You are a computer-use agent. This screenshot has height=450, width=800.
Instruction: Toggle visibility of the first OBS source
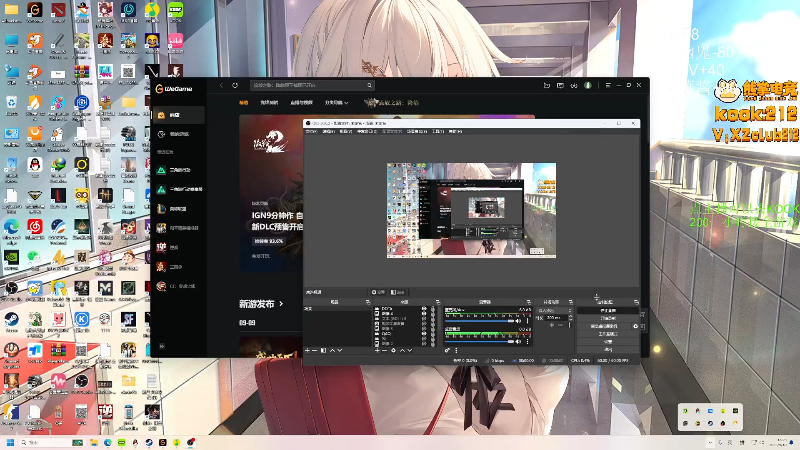423,308
